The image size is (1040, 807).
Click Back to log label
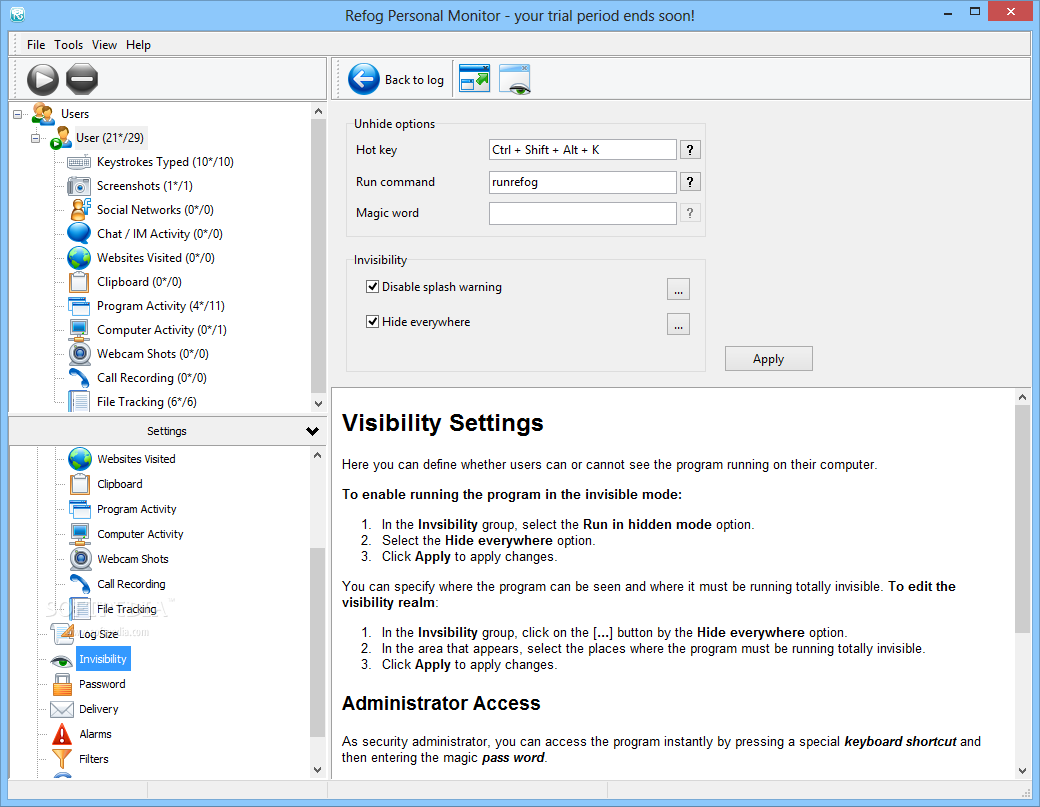coord(414,80)
